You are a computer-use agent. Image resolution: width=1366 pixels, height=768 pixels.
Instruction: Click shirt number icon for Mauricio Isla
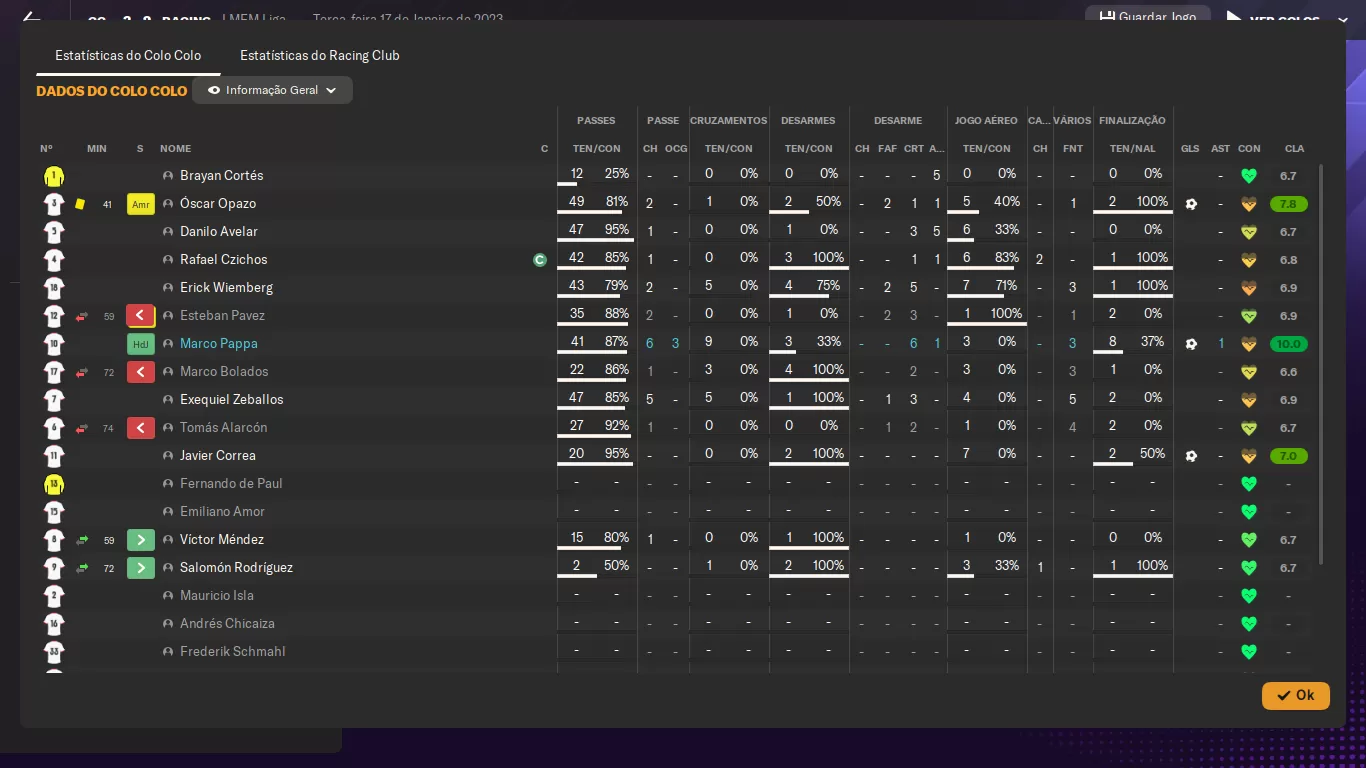pyautogui.click(x=54, y=596)
